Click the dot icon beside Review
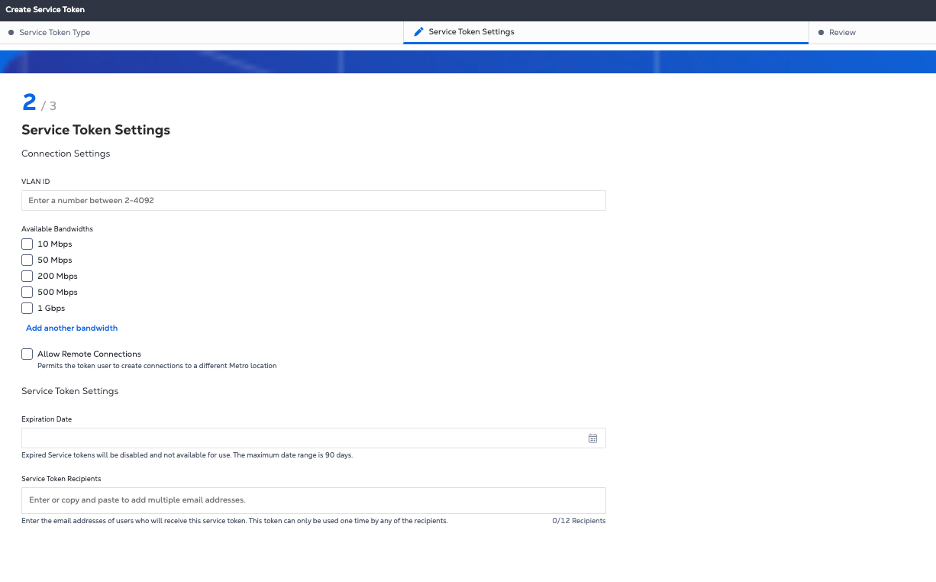936x582 pixels. pos(821,33)
